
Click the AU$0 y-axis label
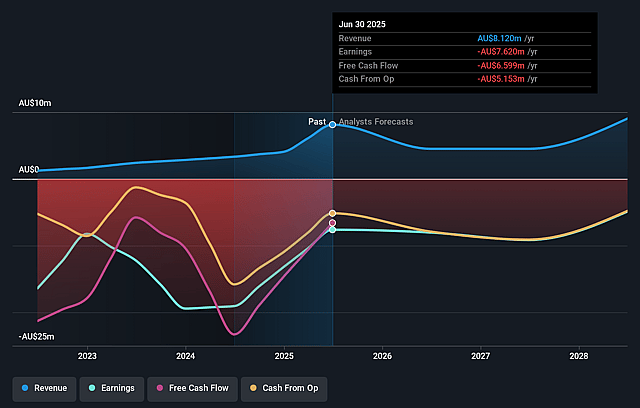tap(29, 169)
